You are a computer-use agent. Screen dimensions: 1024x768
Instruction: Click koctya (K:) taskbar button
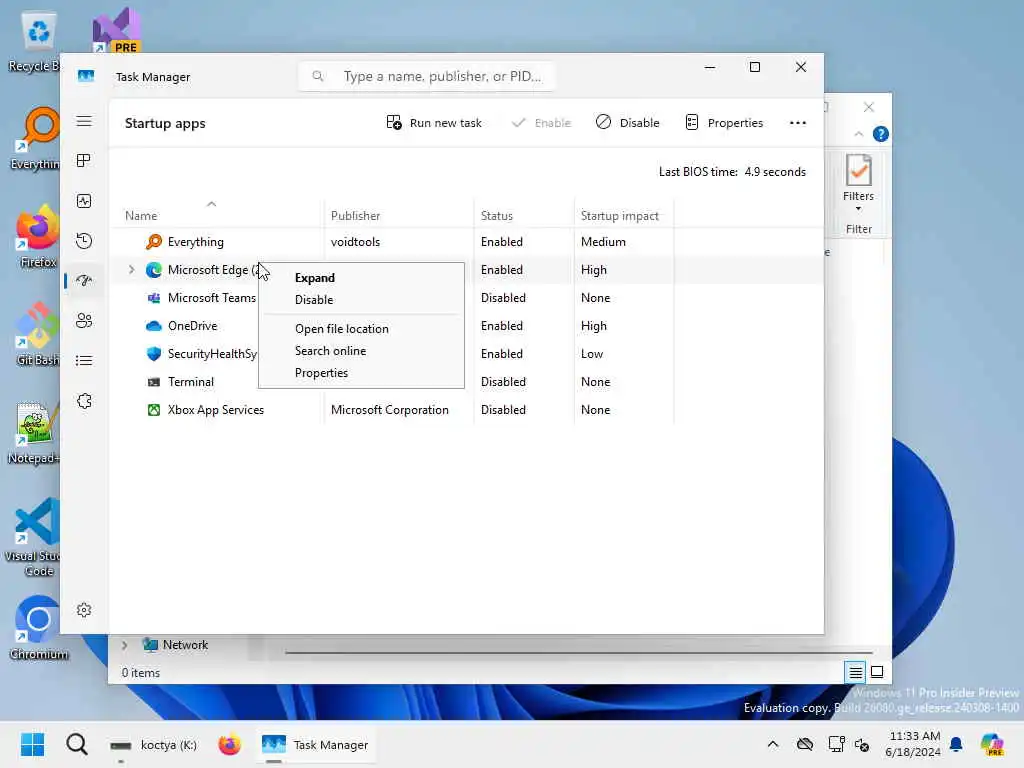point(154,744)
